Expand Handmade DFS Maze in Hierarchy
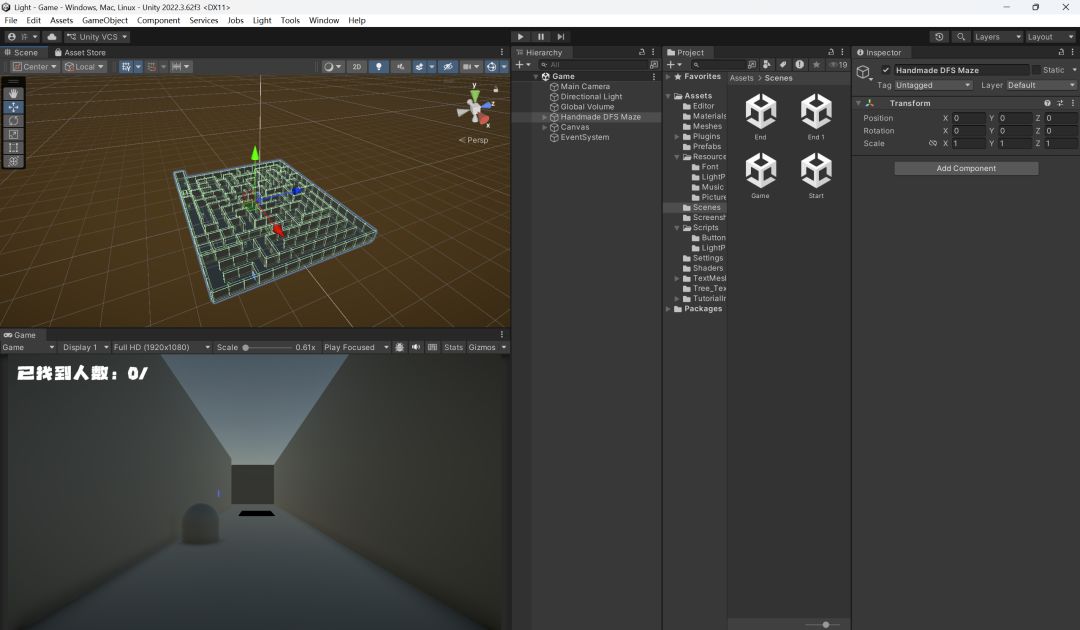The width and height of the screenshot is (1080, 630). (545, 117)
